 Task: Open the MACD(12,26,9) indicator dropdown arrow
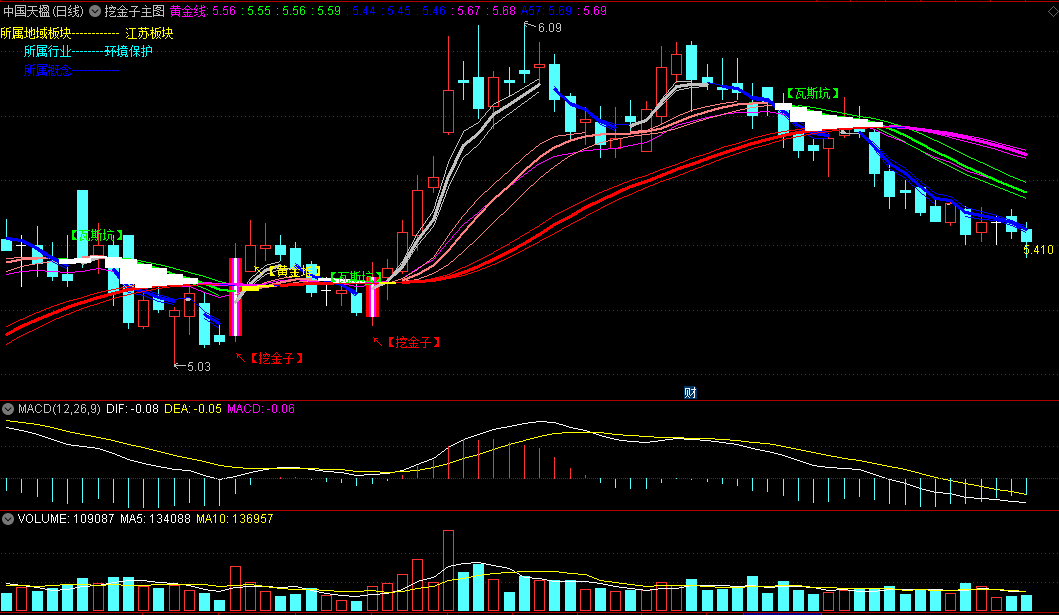[x=8, y=408]
